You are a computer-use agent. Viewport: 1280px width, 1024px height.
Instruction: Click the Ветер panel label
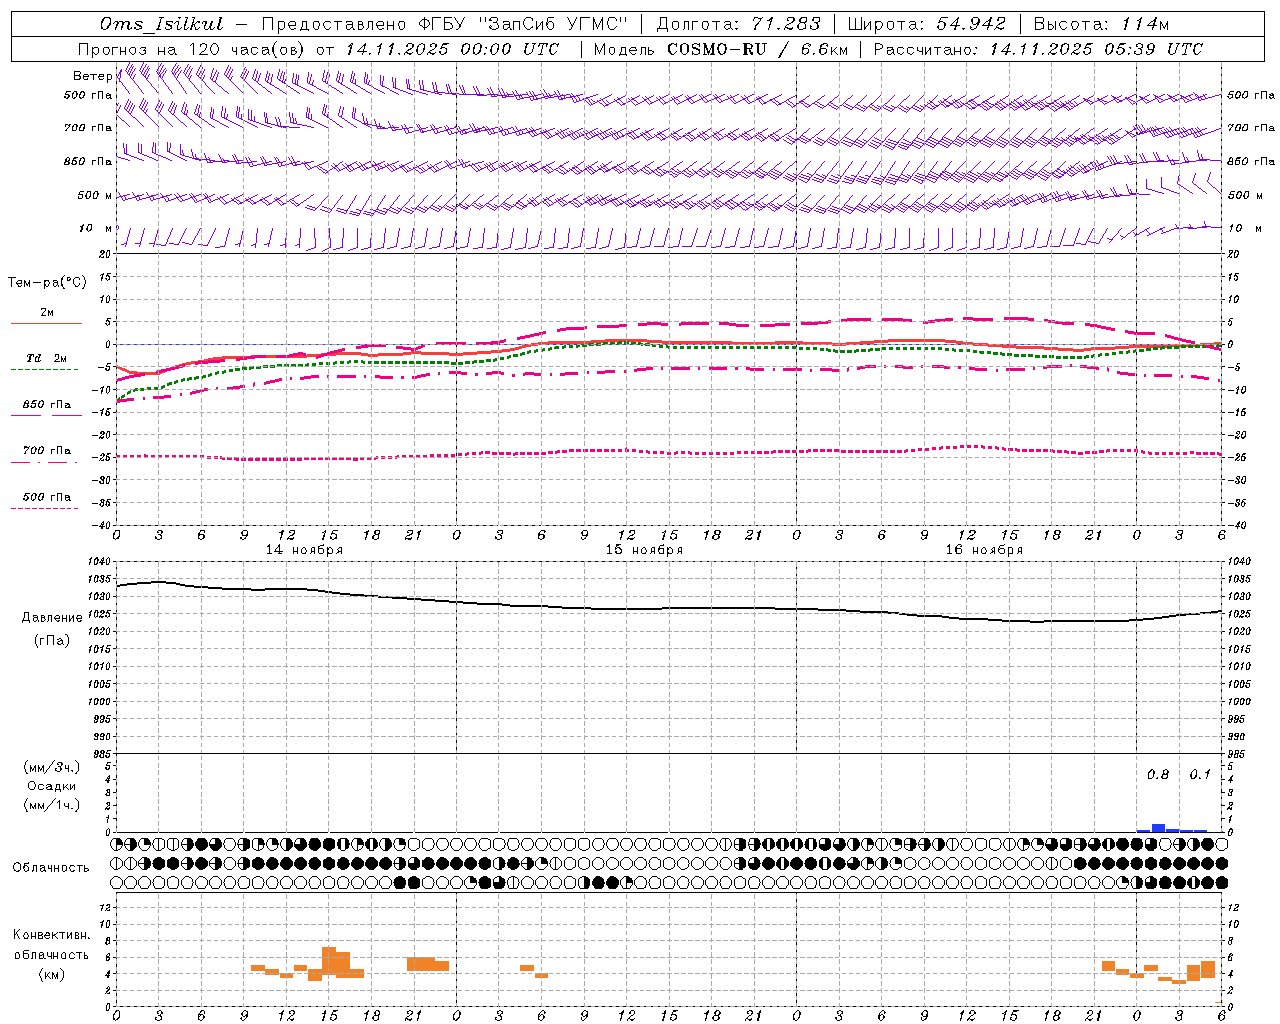tap(92, 76)
